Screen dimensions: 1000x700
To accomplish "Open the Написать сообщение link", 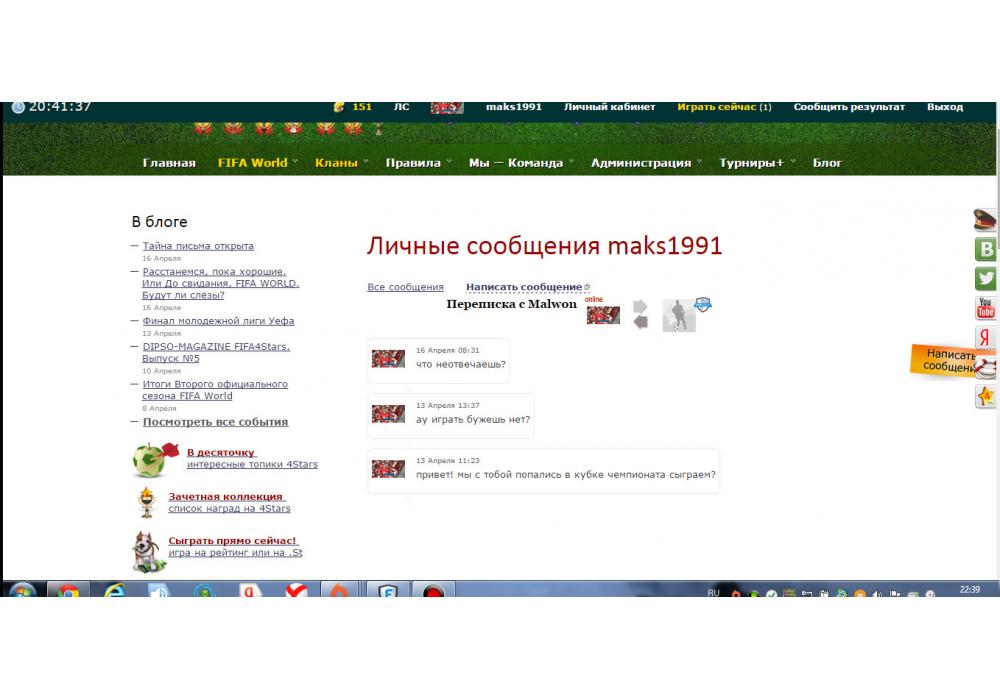I will pos(524,287).
